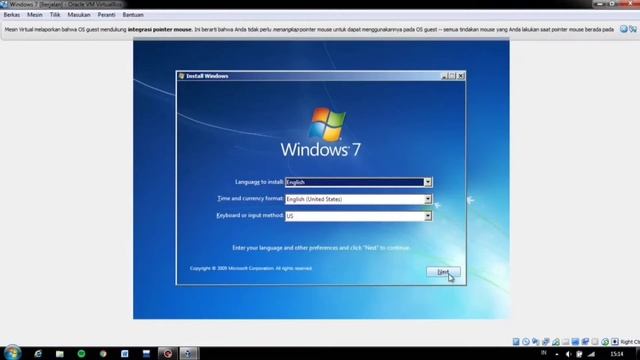
Task: Open the volume speaker icon in system tray
Action: click(568, 354)
